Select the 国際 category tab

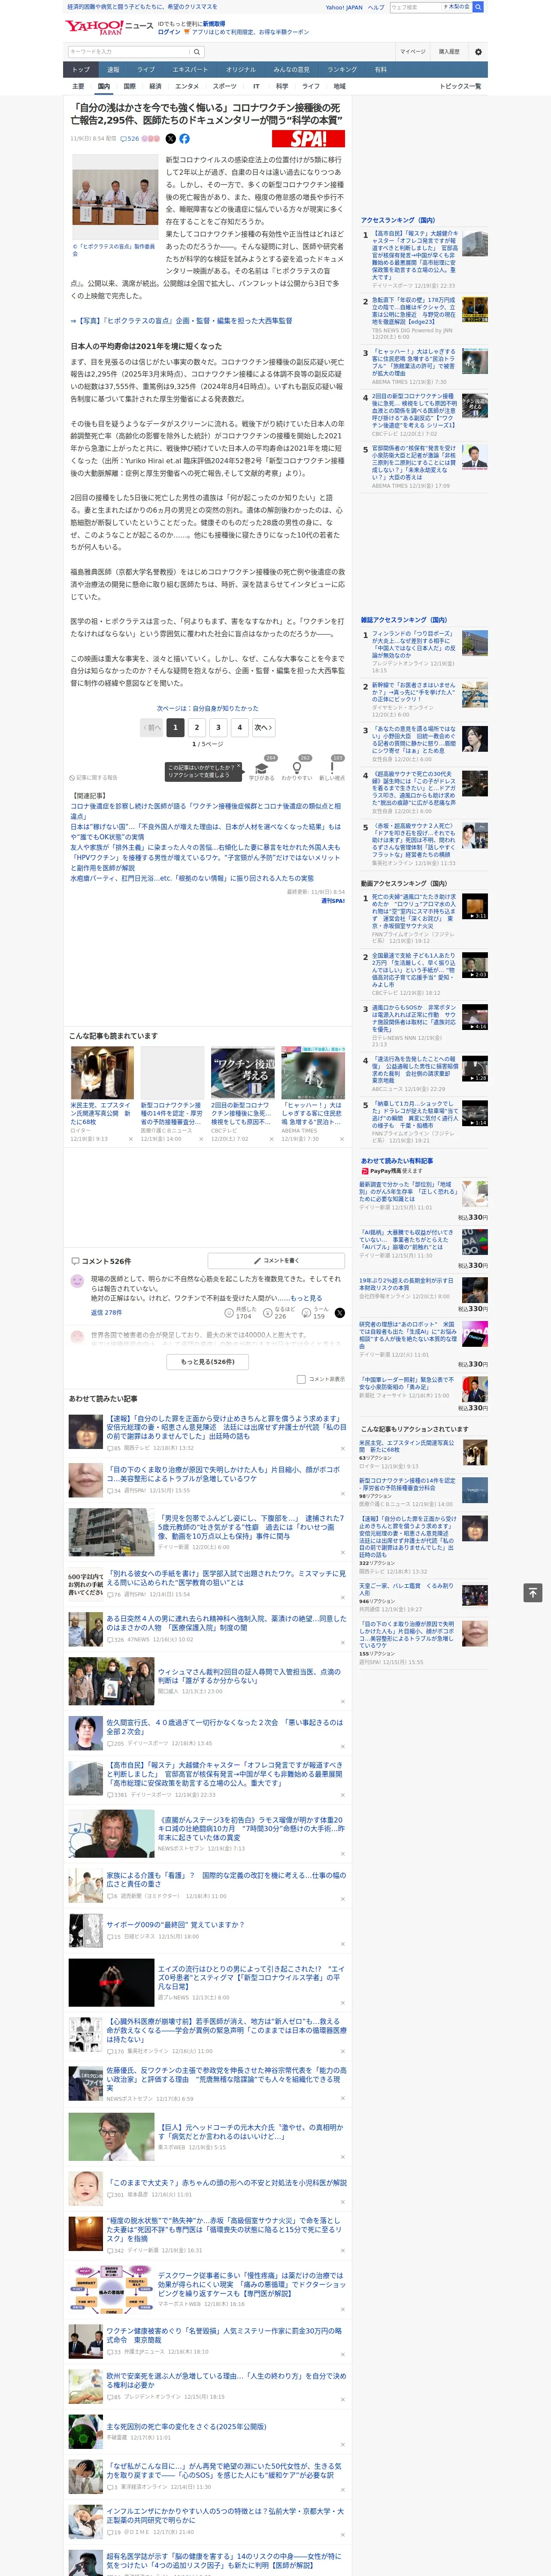click(x=129, y=86)
